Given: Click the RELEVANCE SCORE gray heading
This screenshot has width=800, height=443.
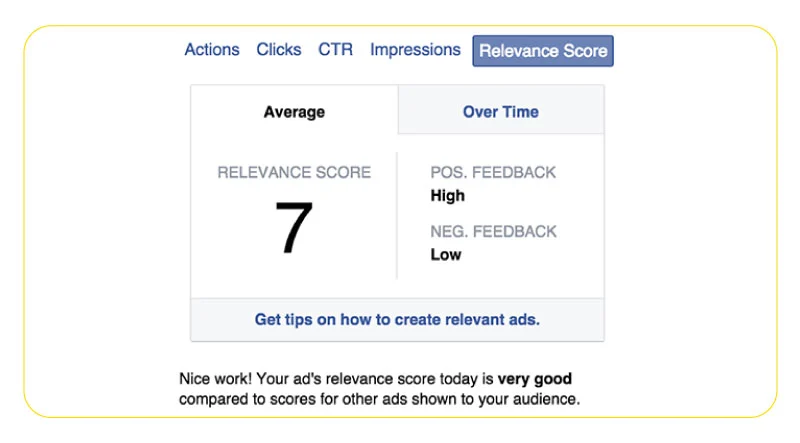Looking at the screenshot, I should [294, 173].
